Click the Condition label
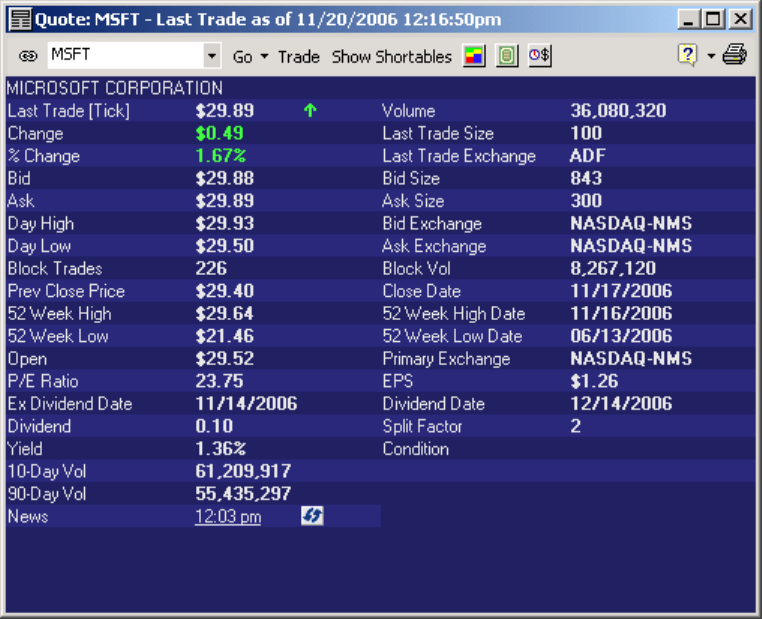Image resolution: width=762 pixels, height=619 pixels. [x=416, y=449]
